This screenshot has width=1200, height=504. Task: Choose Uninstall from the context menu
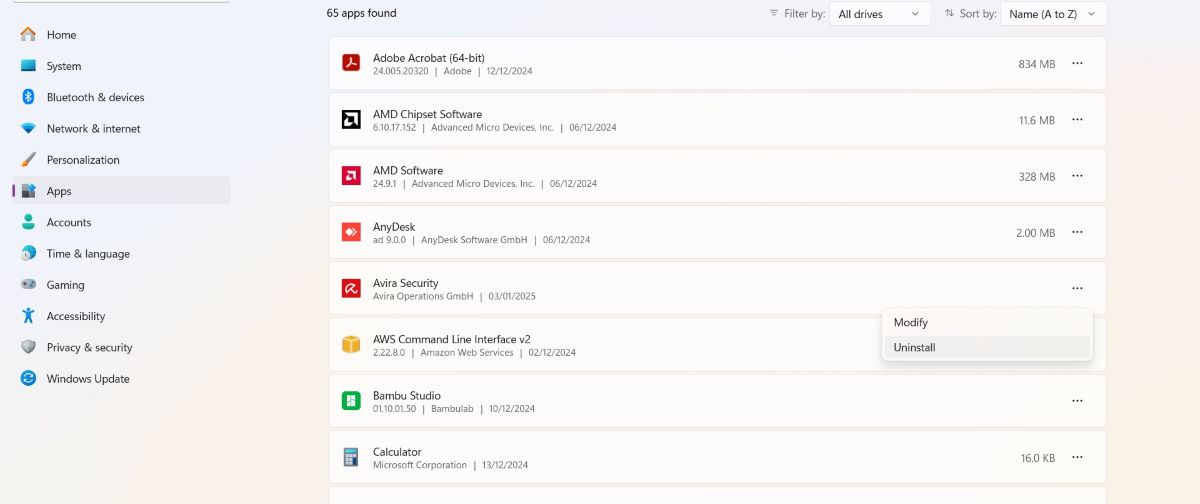tap(987, 348)
